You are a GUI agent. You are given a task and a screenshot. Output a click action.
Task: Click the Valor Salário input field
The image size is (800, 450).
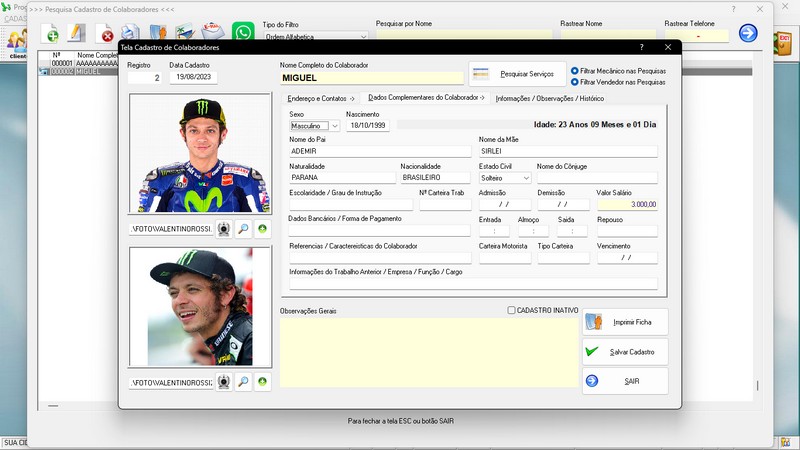[627, 204]
